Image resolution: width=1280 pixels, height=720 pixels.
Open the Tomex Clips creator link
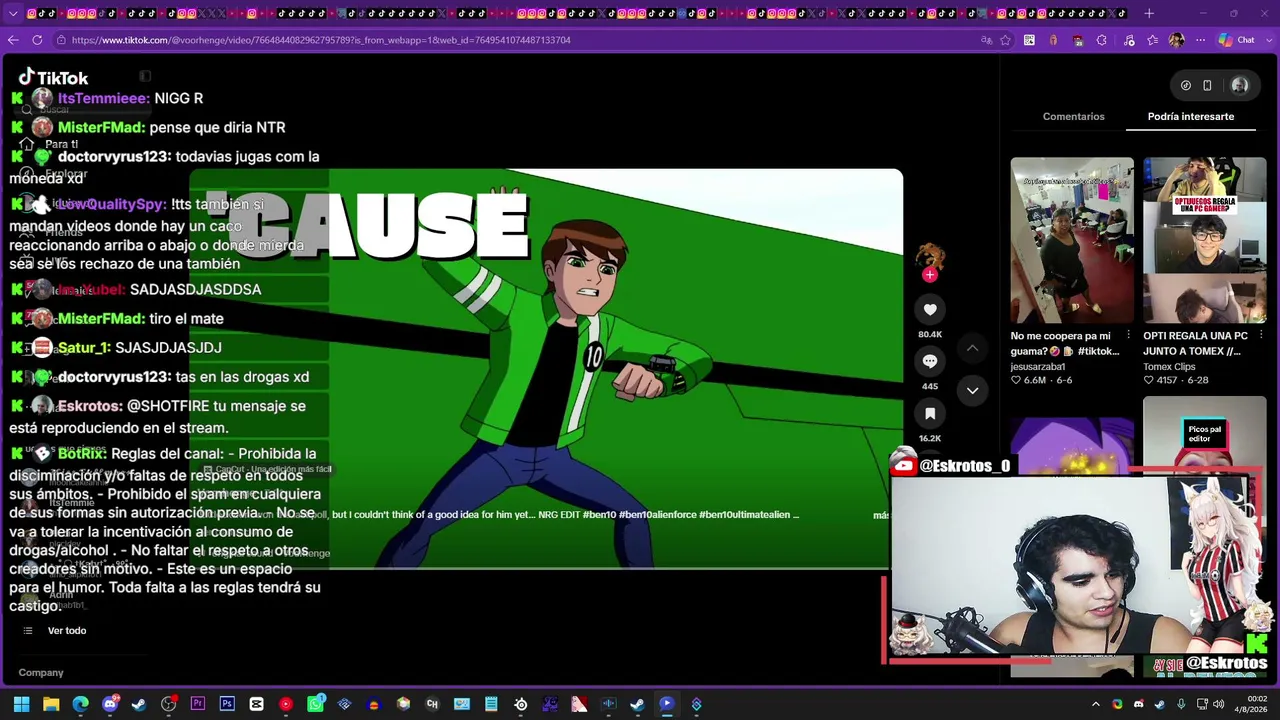click(x=1169, y=367)
